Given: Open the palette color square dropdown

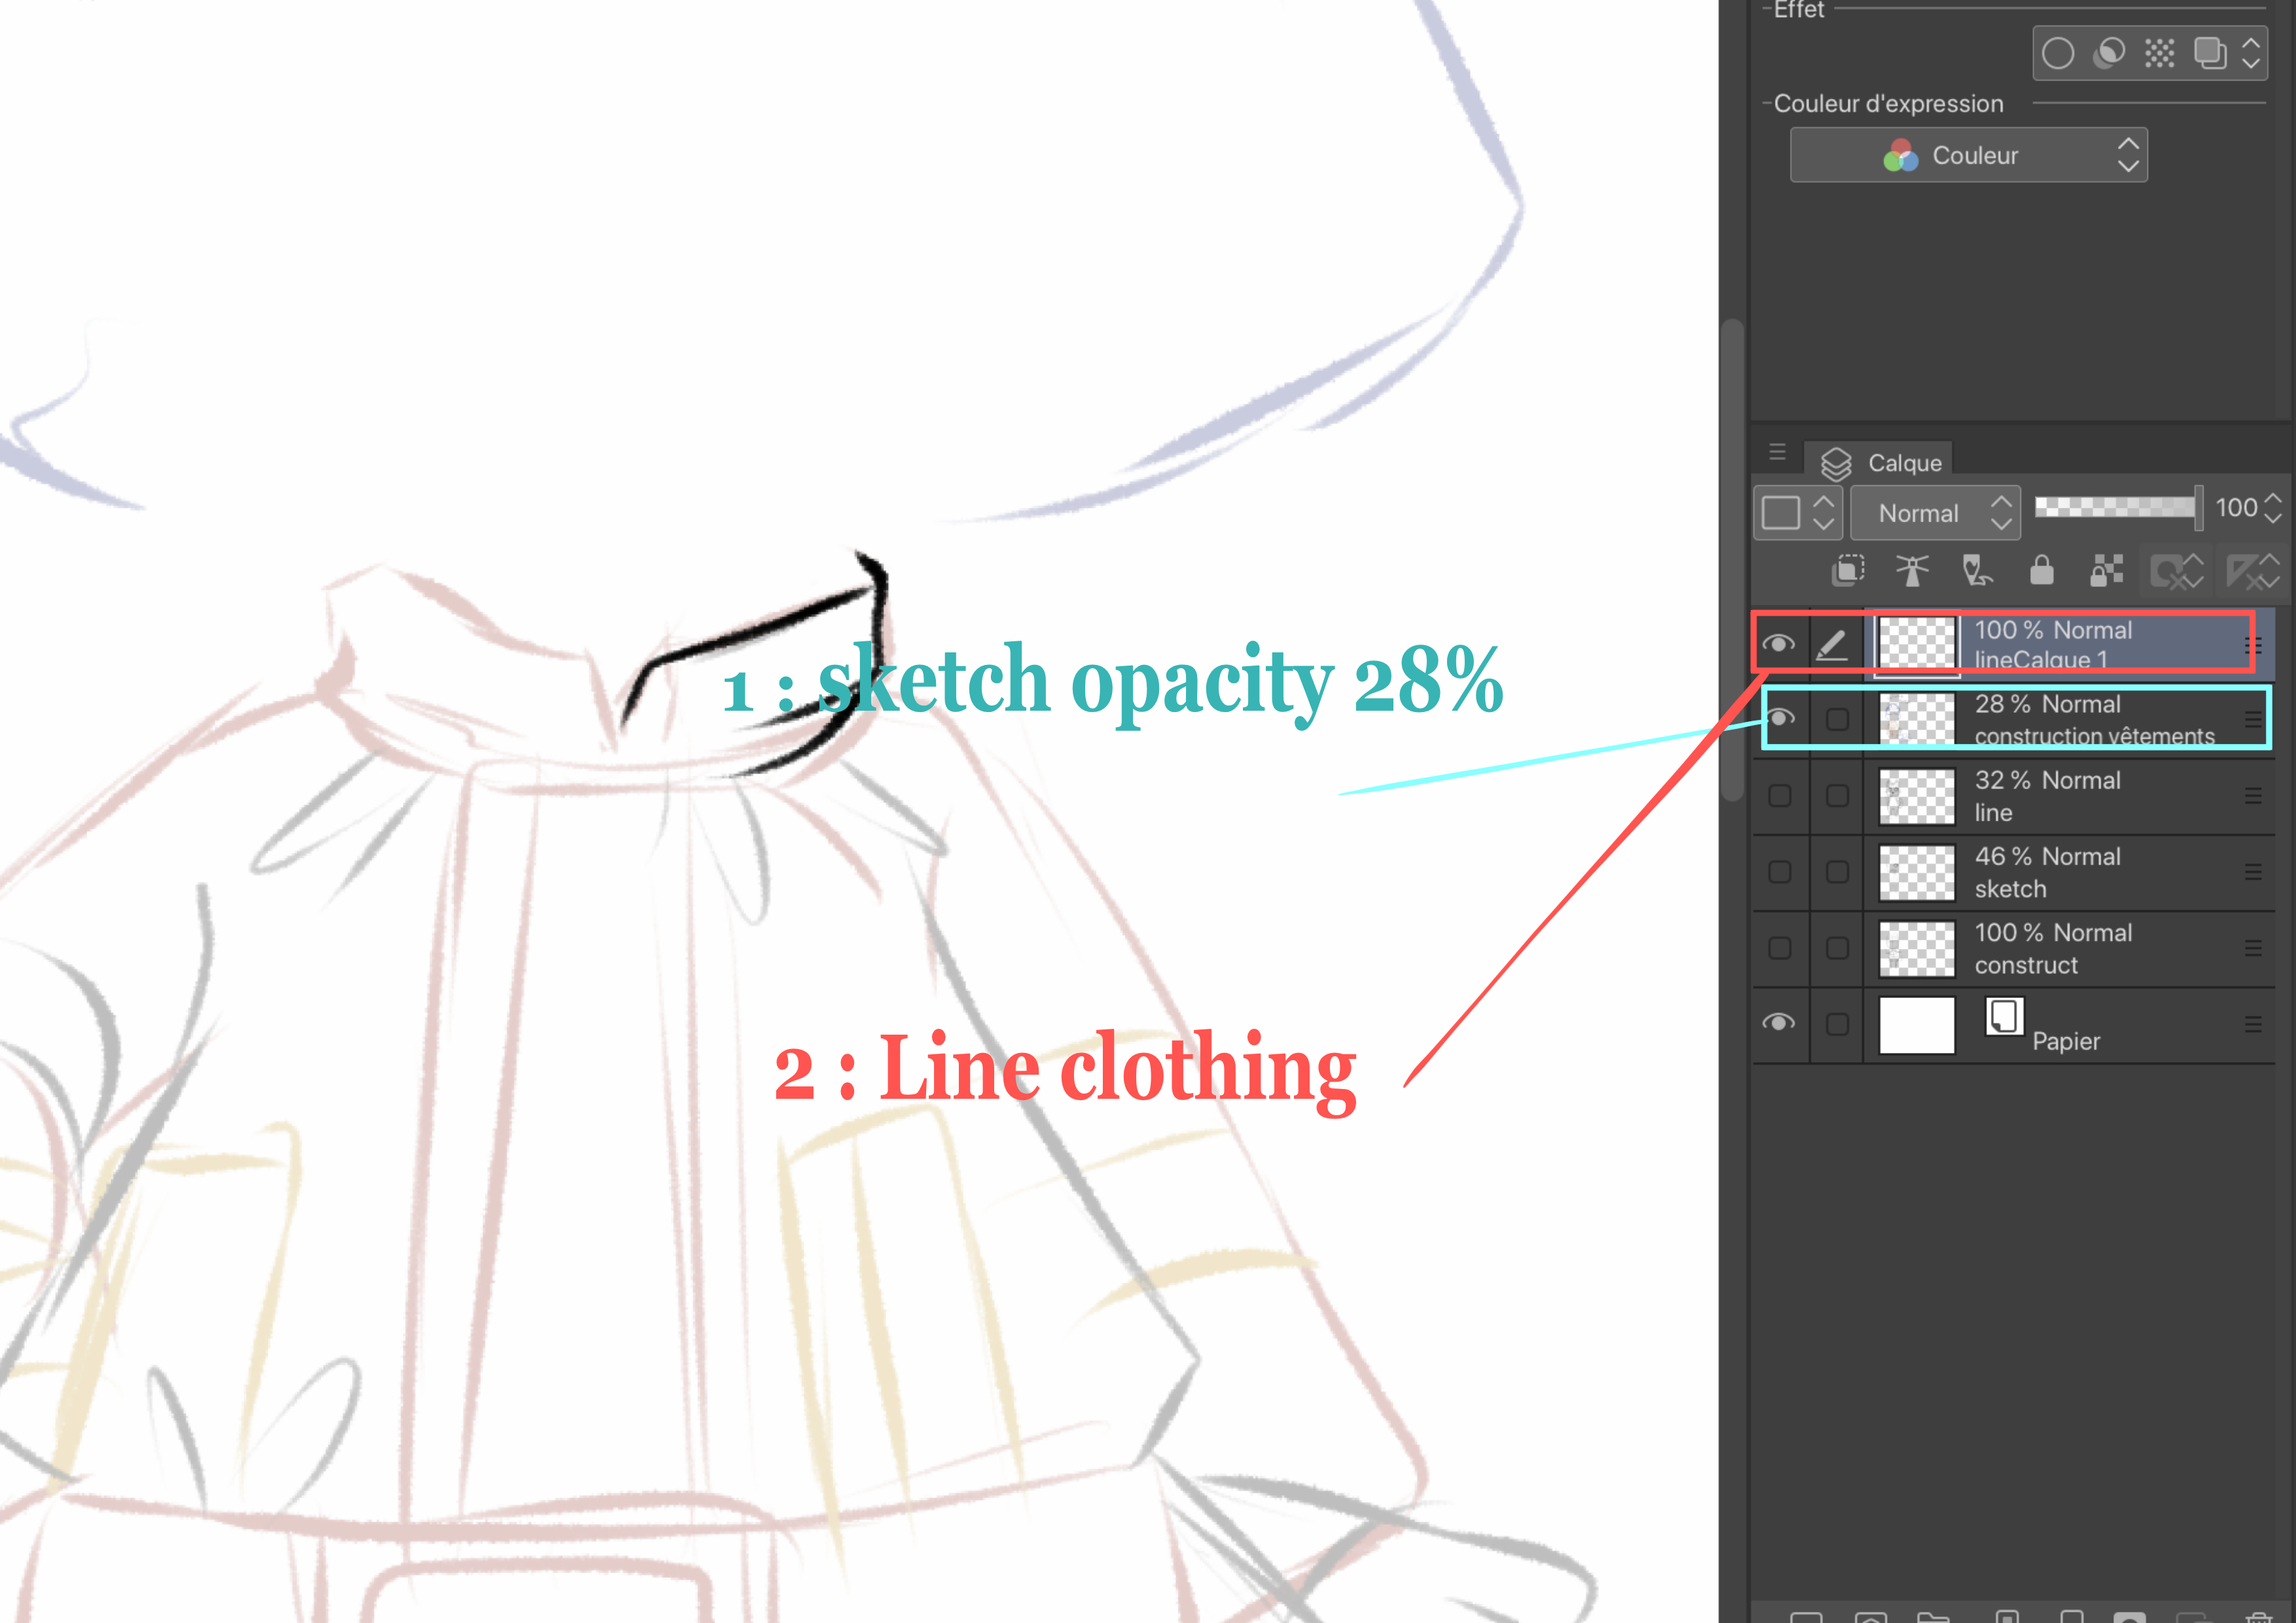Looking at the screenshot, I should pos(1797,513).
